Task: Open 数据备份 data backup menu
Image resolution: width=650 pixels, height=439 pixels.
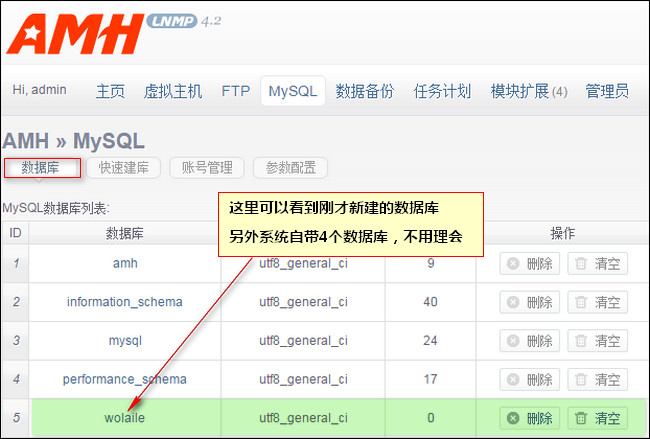Action: pyautogui.click(x=364, y=91)
